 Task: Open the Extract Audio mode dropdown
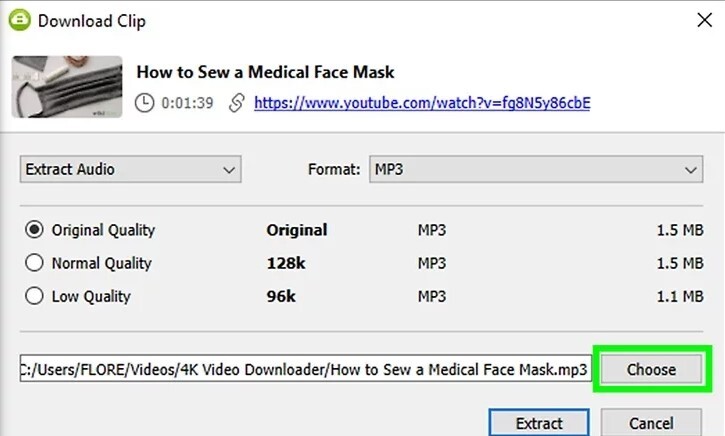(x=130, y=169)
